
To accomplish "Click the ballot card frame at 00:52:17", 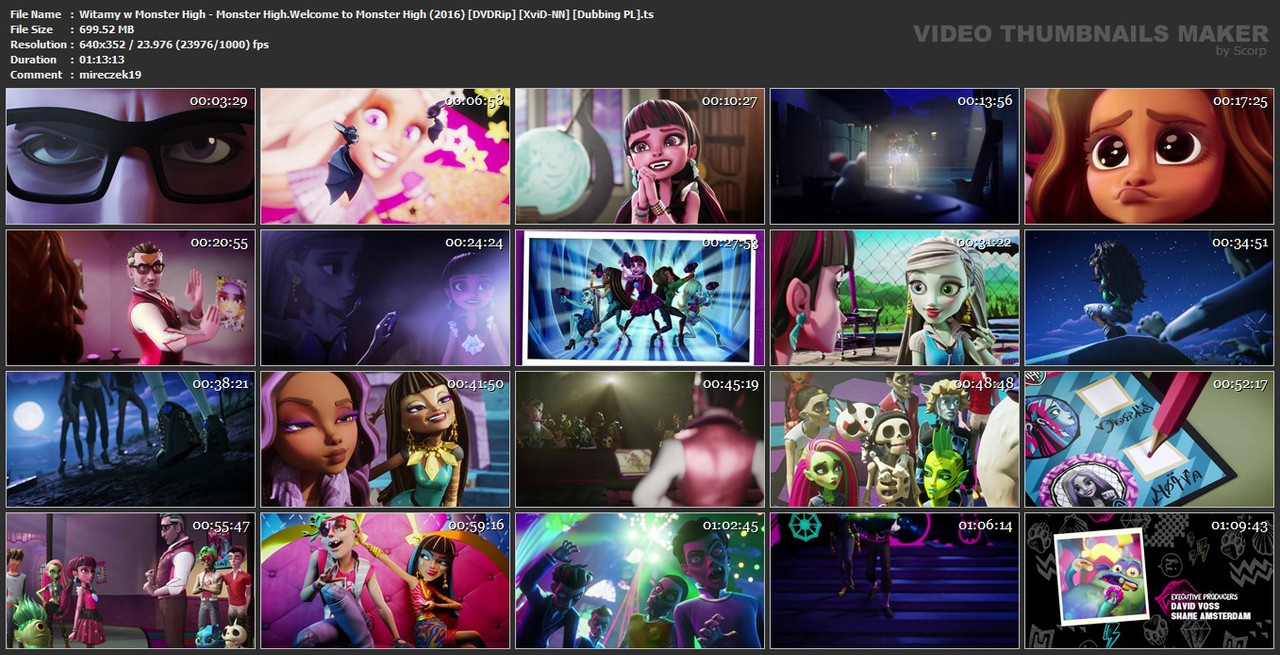I will coord(1150,440).
